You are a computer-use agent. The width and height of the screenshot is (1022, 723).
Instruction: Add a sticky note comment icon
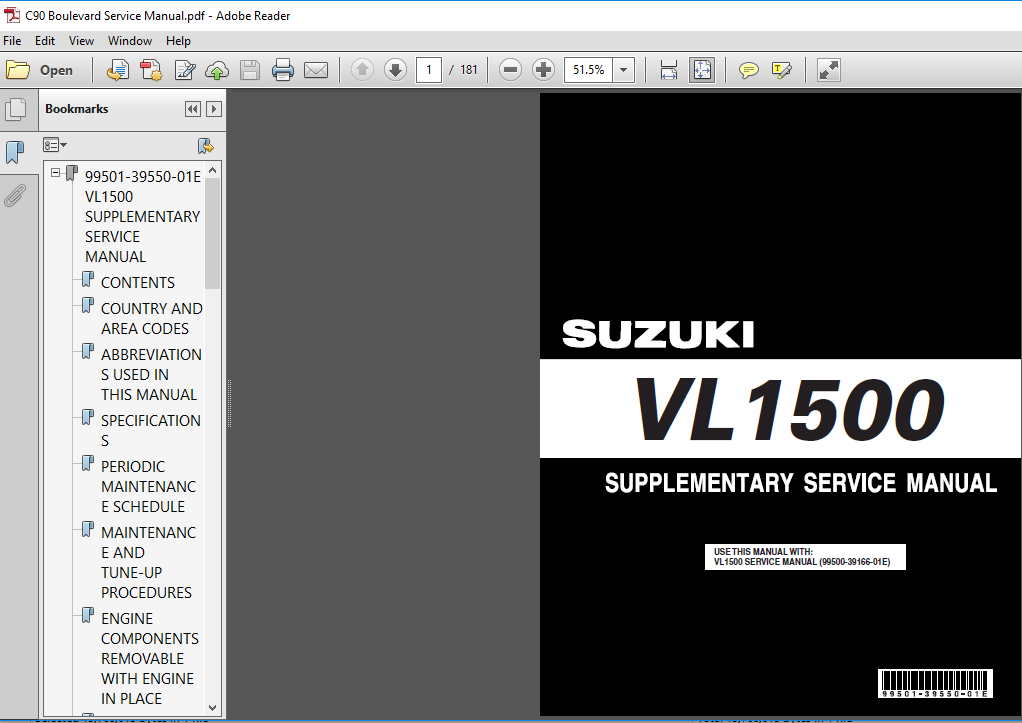pos(748,70)
